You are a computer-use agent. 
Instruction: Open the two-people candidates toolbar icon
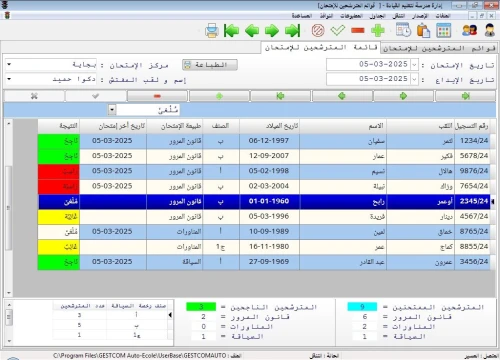(469, 30)
